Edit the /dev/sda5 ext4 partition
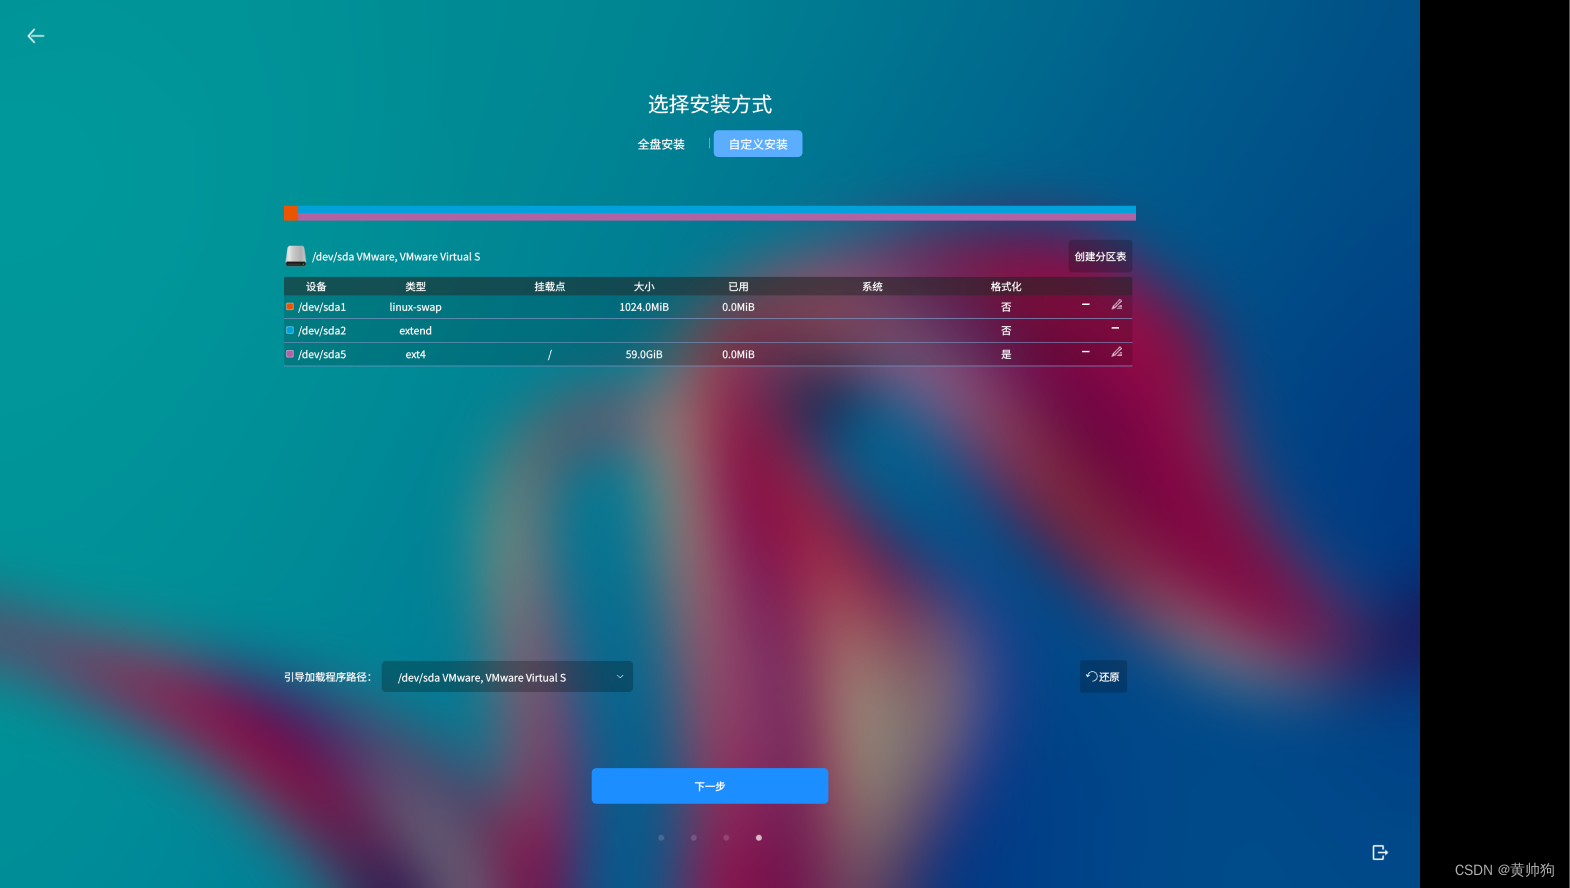The image size is (1570, 888). [1117, 352]
